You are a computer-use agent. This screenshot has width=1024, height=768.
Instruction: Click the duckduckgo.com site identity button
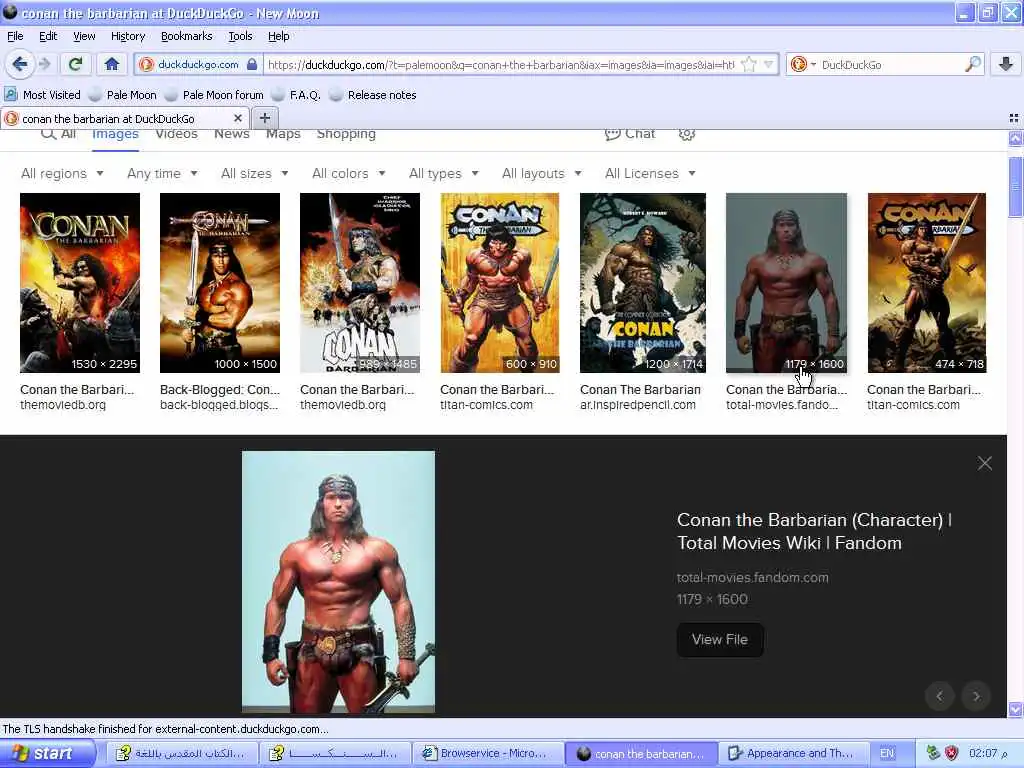tap(199, 64)
